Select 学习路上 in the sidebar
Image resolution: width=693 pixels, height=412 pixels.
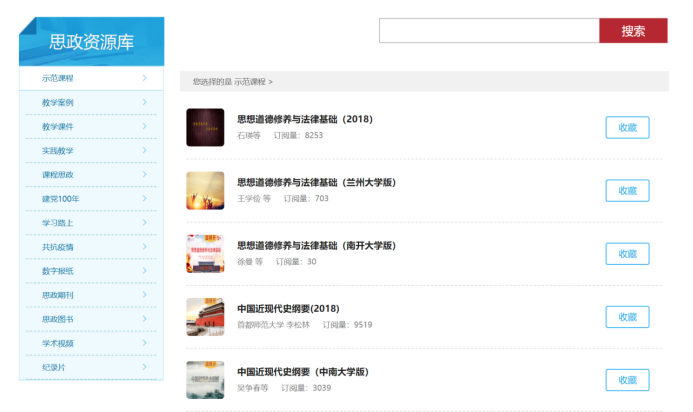coord(91,223)
